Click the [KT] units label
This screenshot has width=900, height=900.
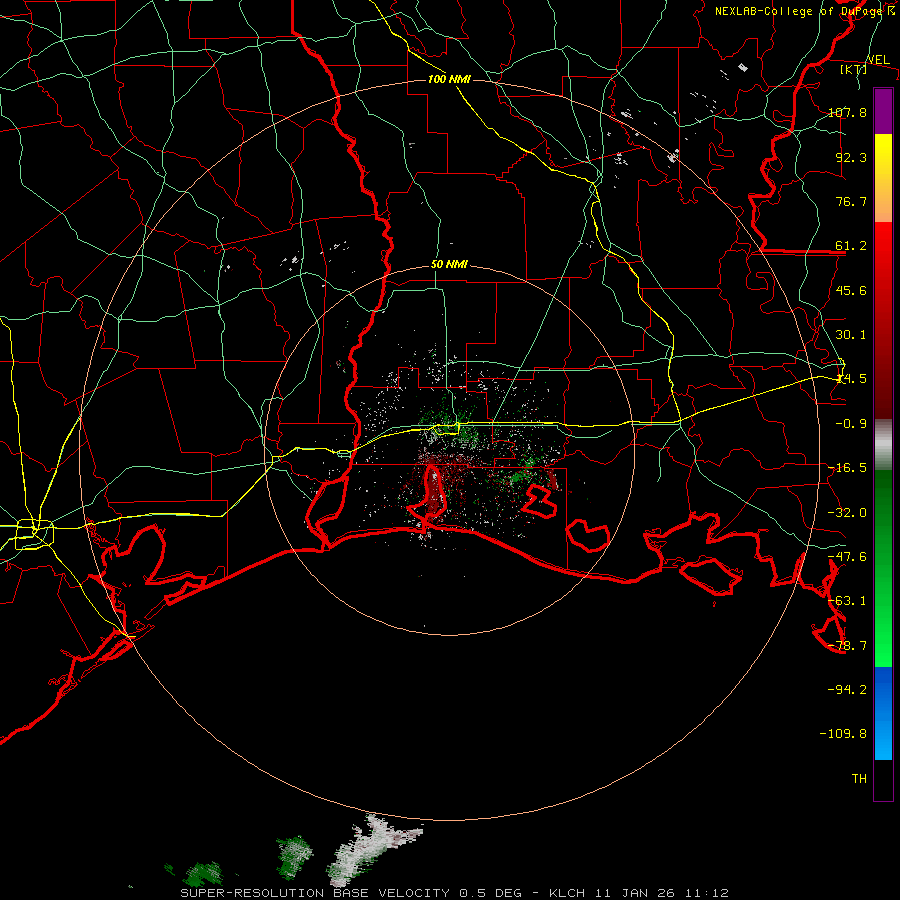(x=854, y=69)
